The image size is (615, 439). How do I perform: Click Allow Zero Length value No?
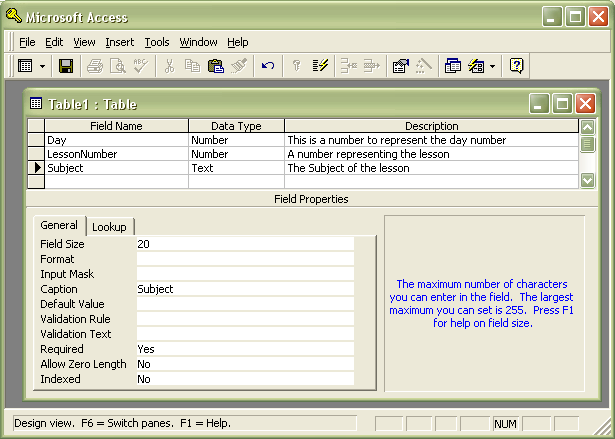245,364
